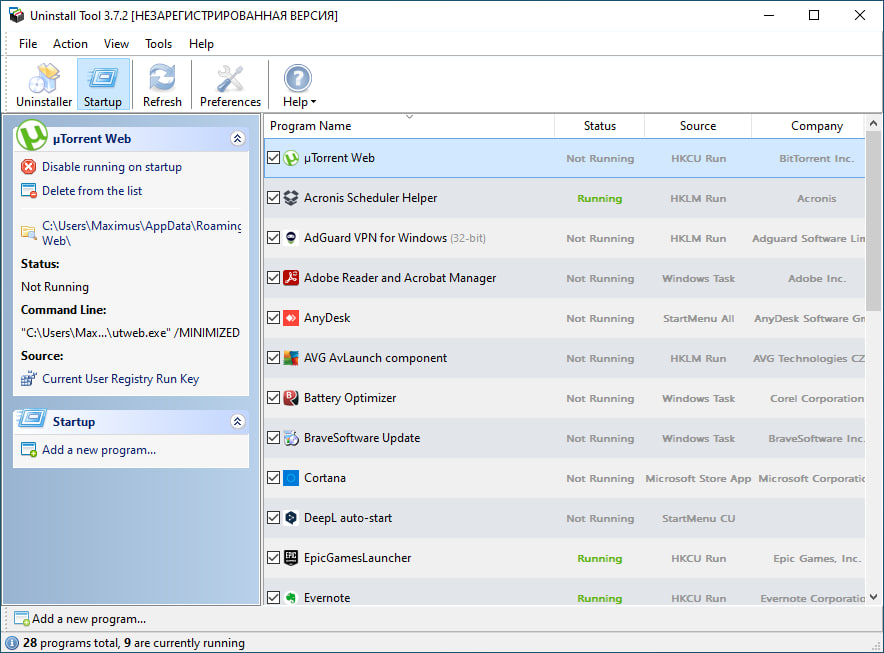Sort list by Source column
Screen dimensions: 884x653
[698, 126]
